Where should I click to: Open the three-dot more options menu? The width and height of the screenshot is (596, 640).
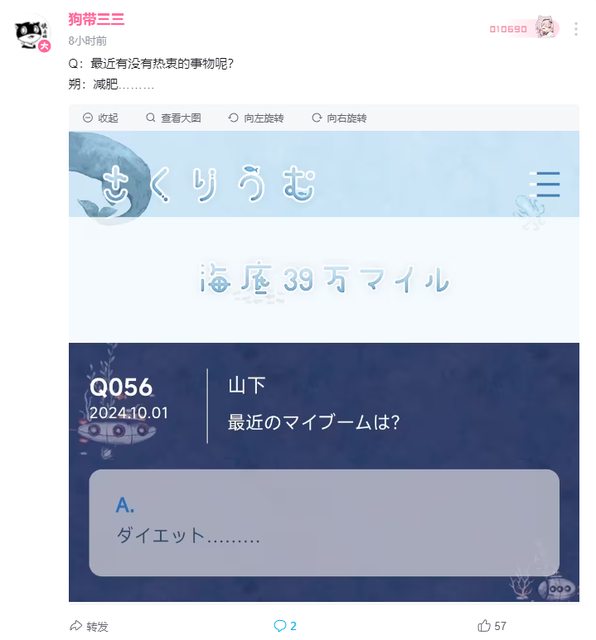(x=576, y=29)
